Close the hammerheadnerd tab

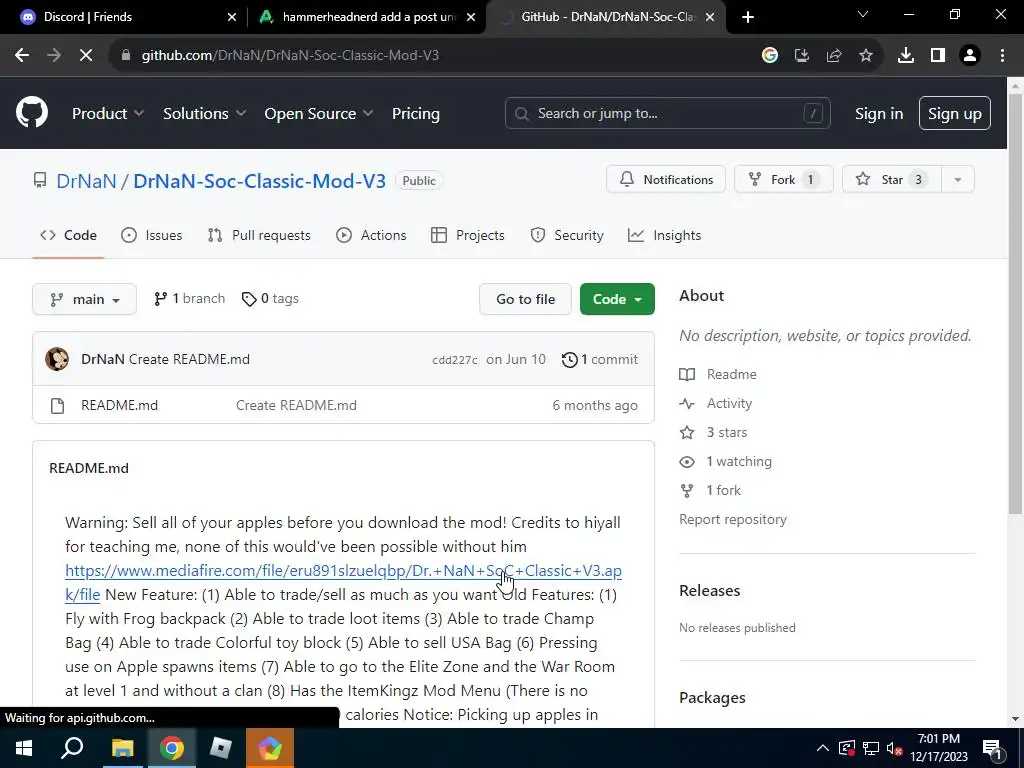[x=471, y=17]
